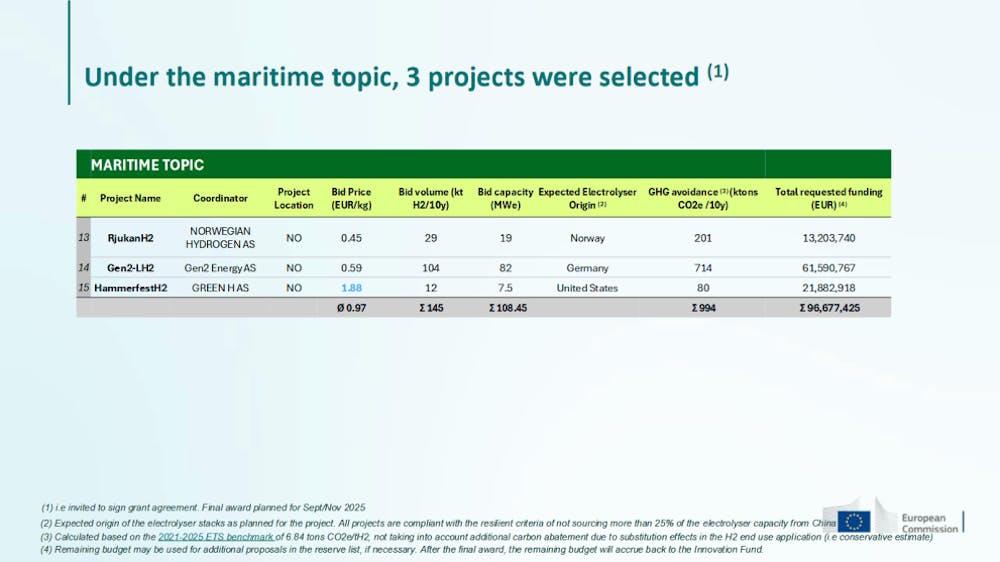Select the slide title about maritime topic

407,77
